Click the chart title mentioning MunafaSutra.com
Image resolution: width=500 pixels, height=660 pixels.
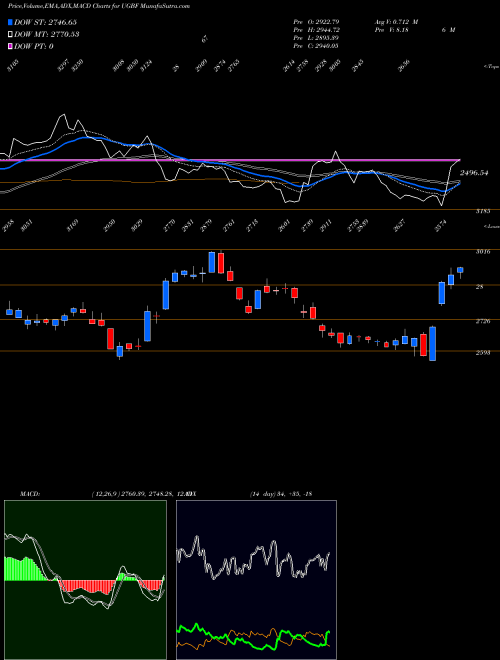tap(98, 6)
